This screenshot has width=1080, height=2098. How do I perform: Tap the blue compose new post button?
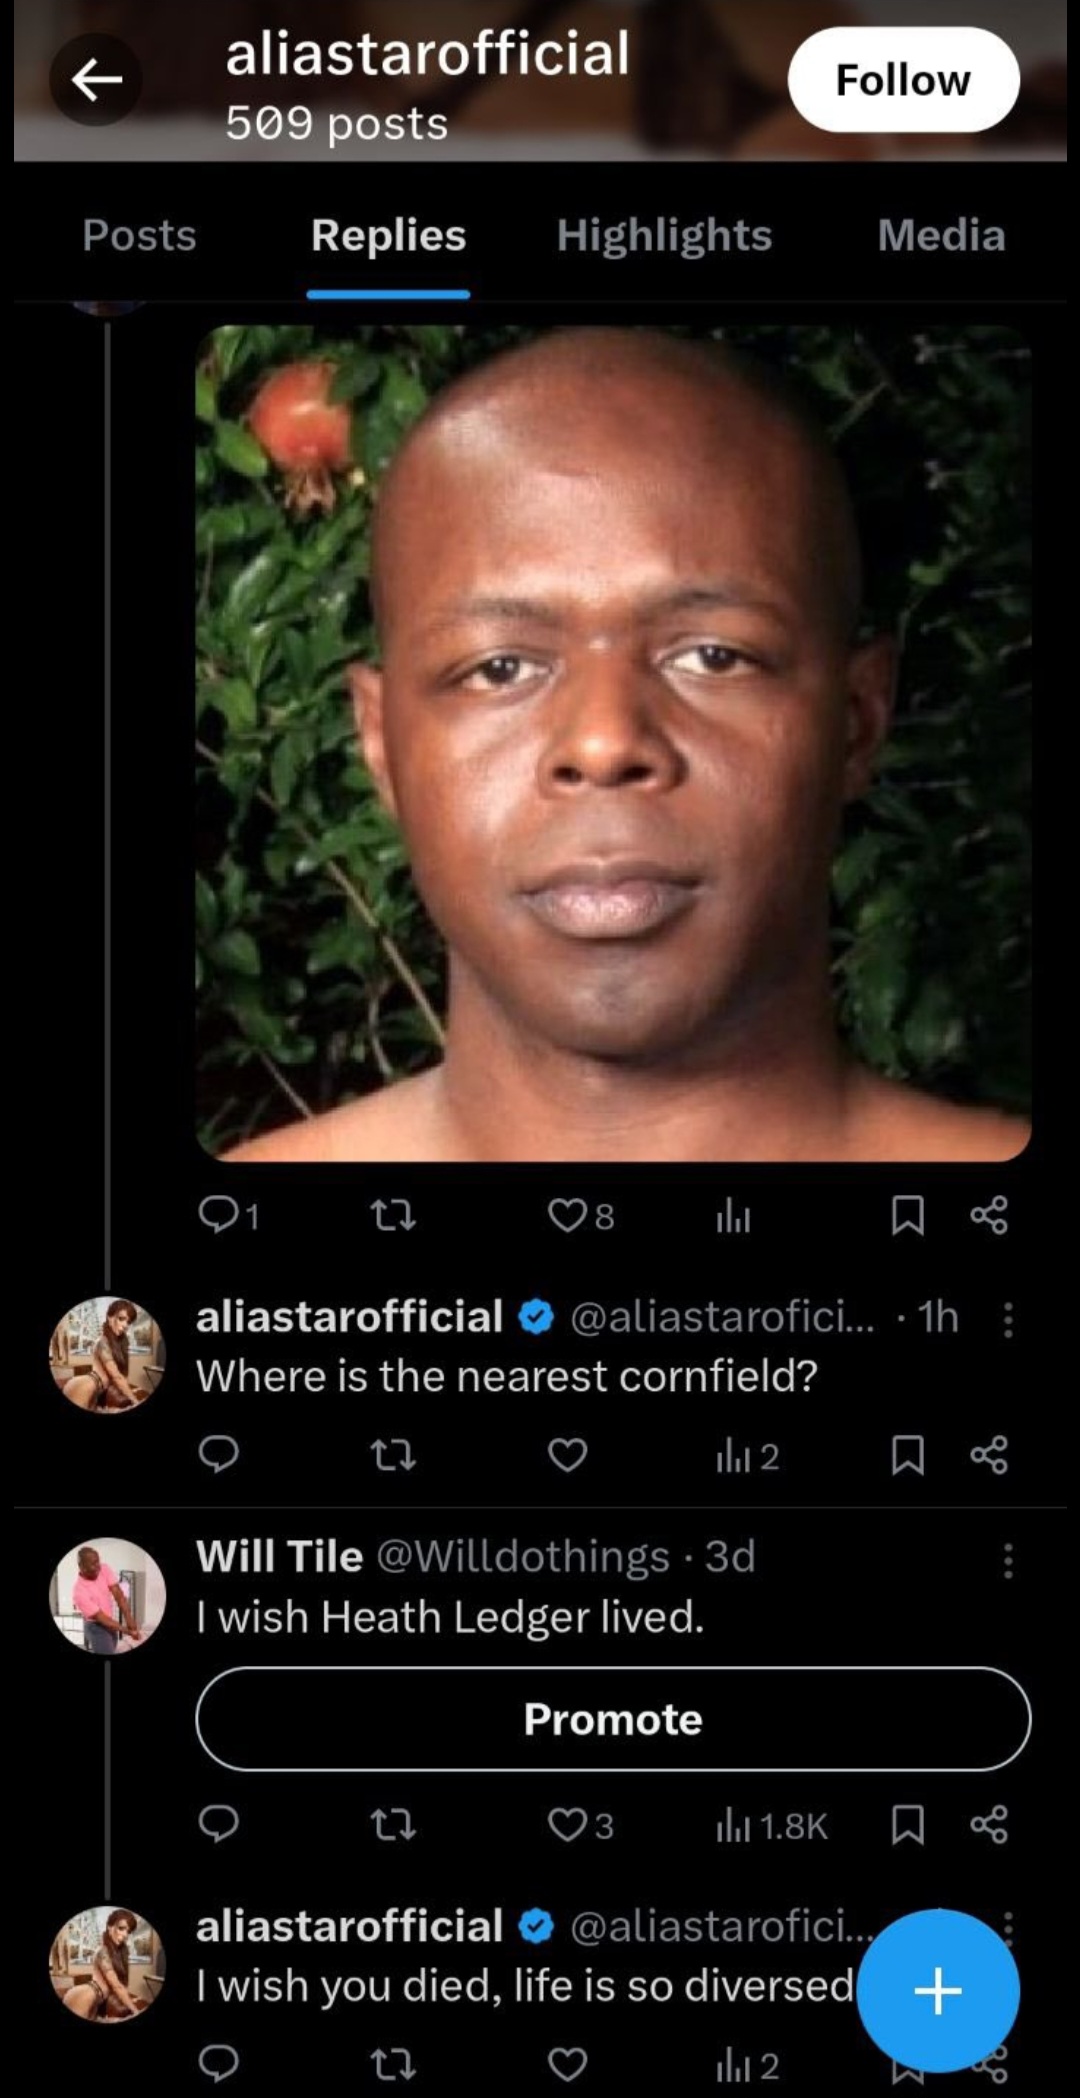click(938, 1991)
